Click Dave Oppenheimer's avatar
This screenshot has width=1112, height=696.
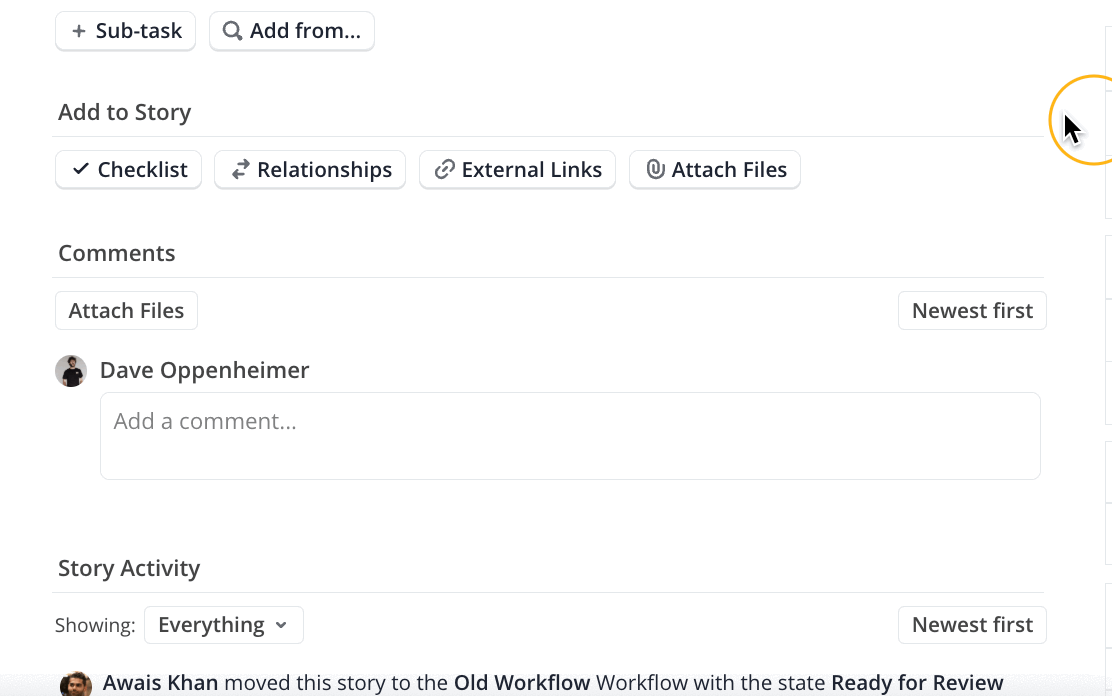[x=71, y=371]
